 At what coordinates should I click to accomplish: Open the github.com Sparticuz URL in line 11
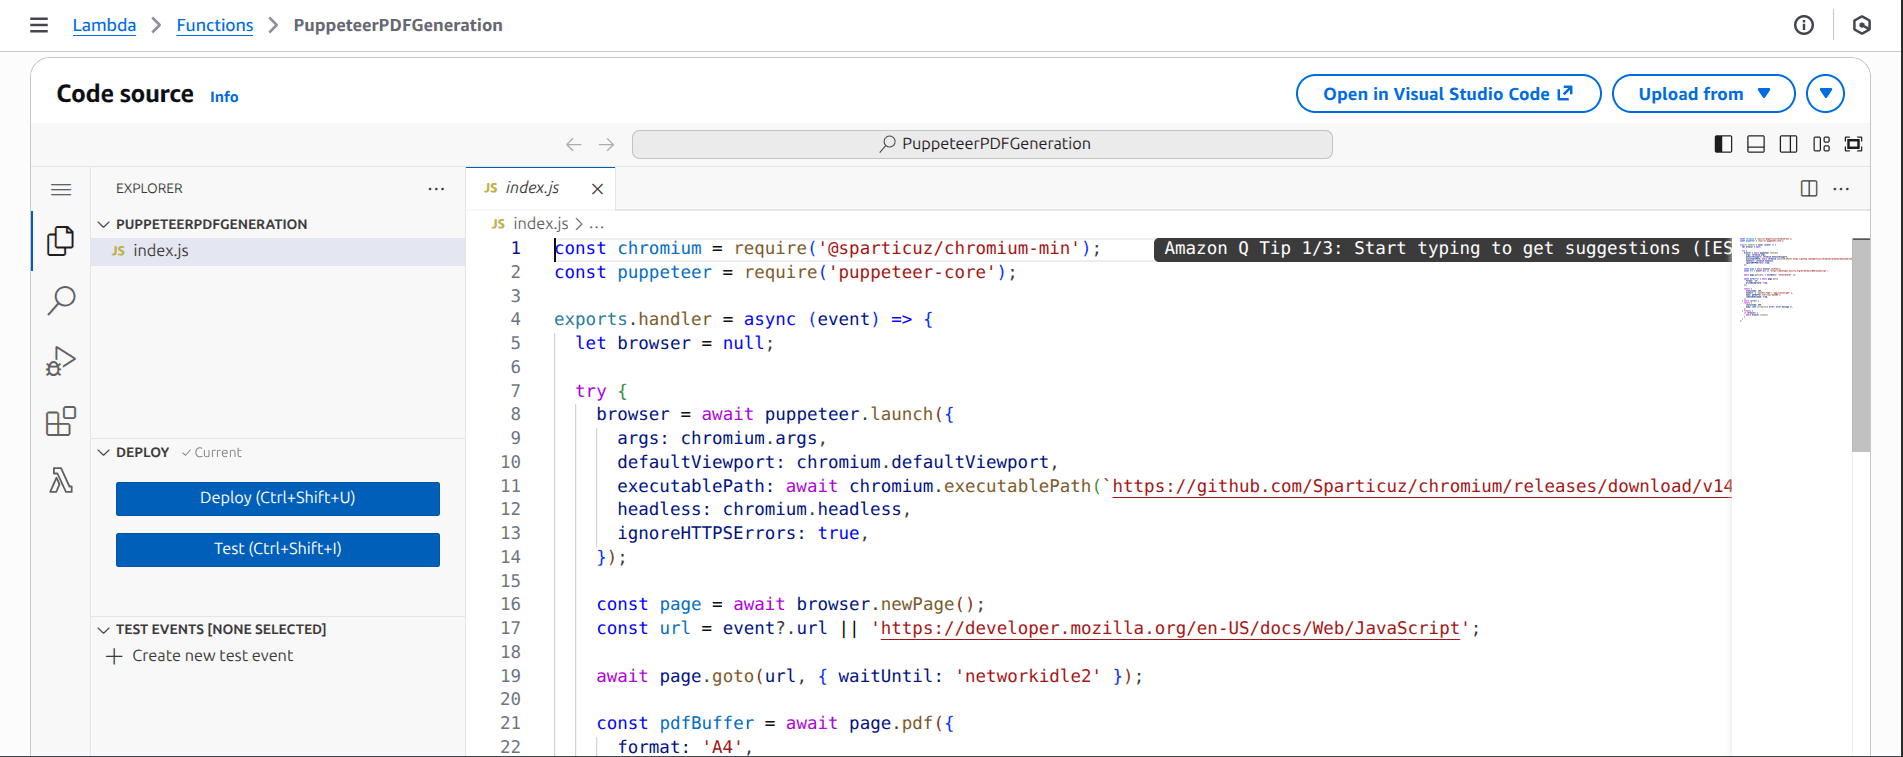click(1422, 486)
